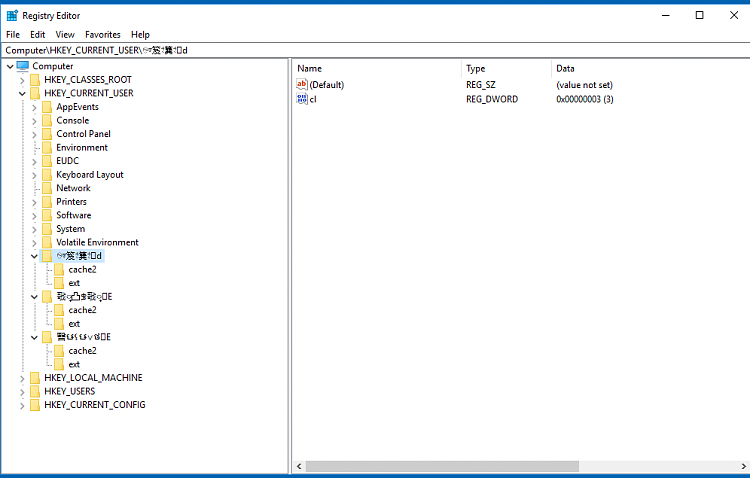This screenshot has width=750, height=478.
Task: Click the HKEY_CLASSES_ROOT folder icon
Action: pyautogui.click(x=34, y=79)
